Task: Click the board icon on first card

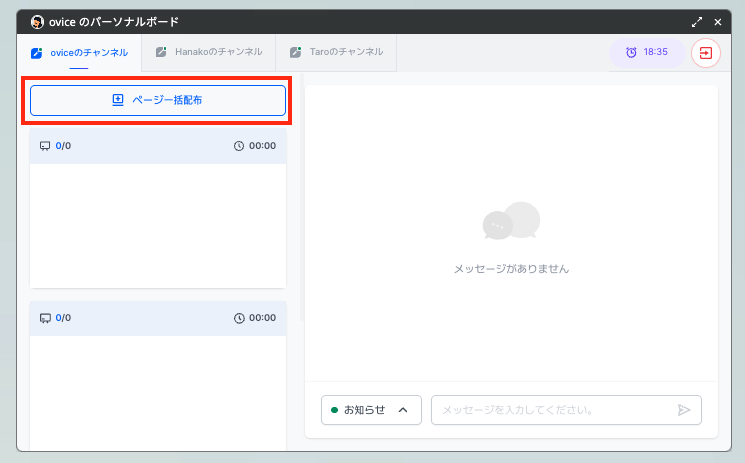Action: [x=45, y=146]
